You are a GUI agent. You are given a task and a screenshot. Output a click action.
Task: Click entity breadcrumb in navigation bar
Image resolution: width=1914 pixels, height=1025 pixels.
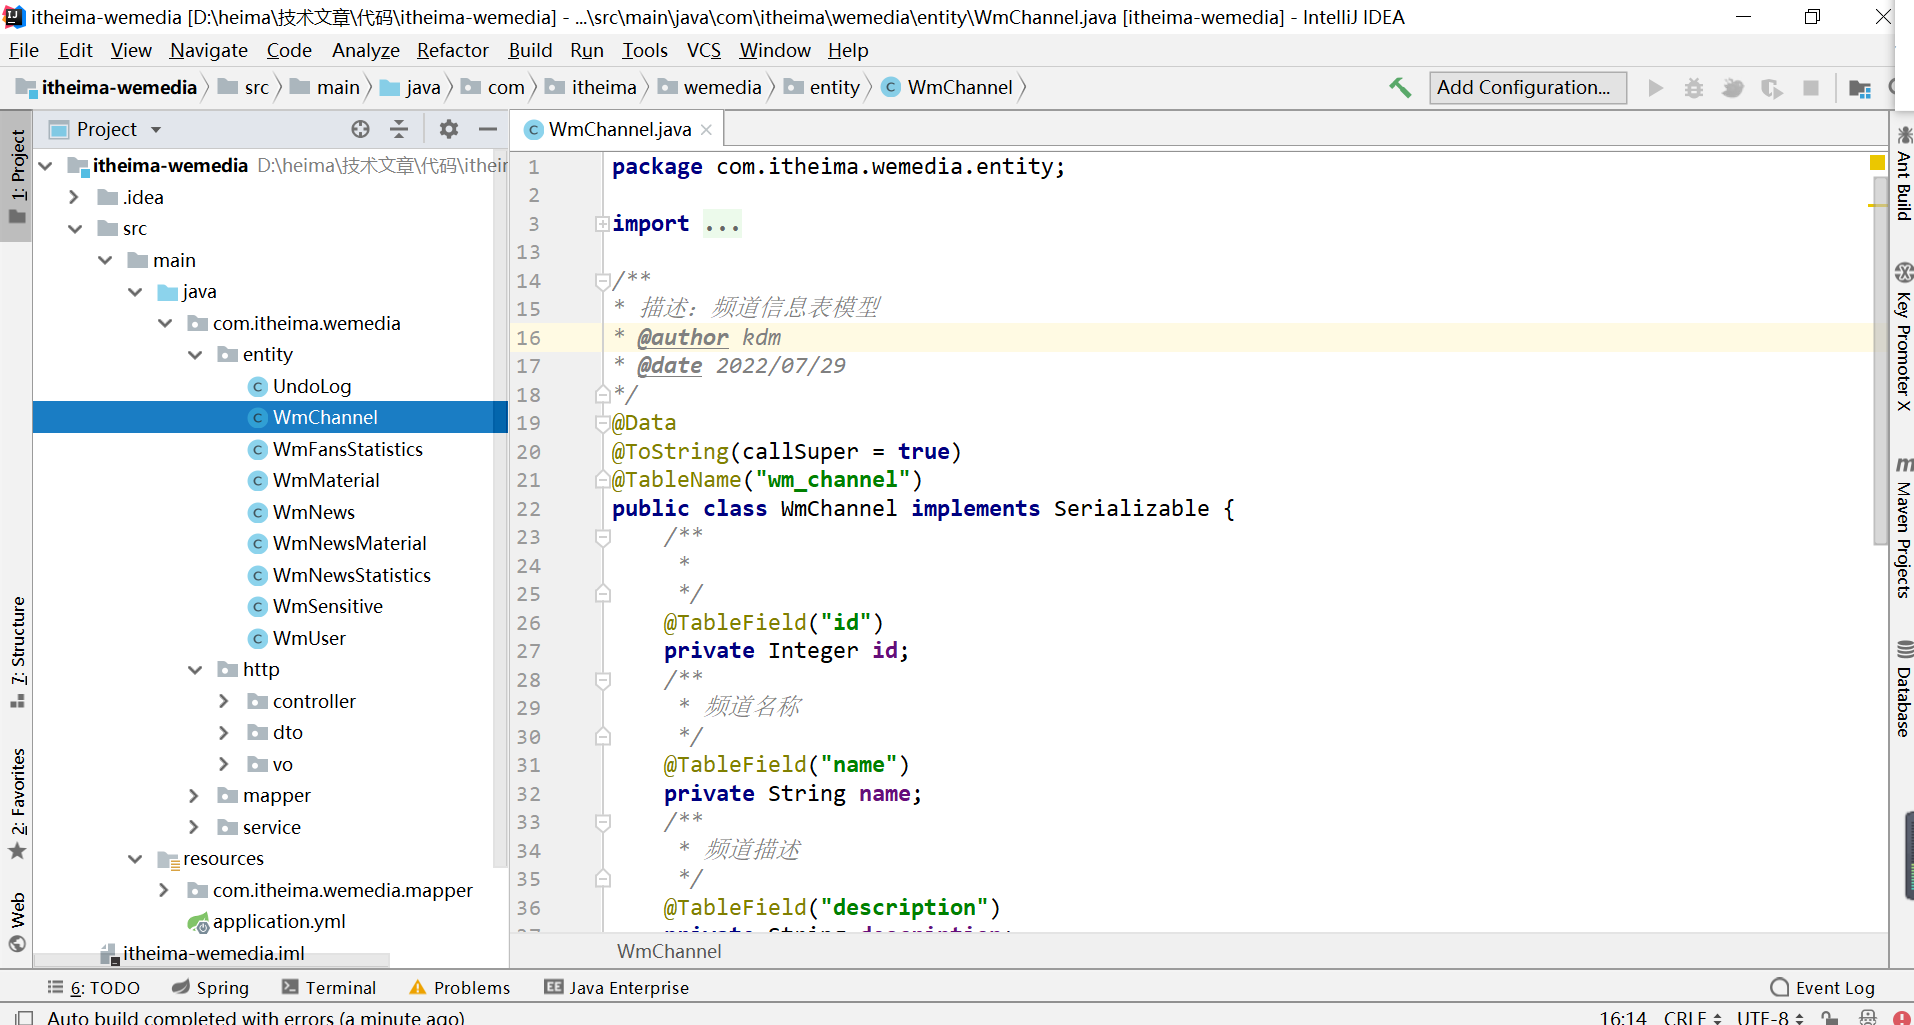click(822, 88)
